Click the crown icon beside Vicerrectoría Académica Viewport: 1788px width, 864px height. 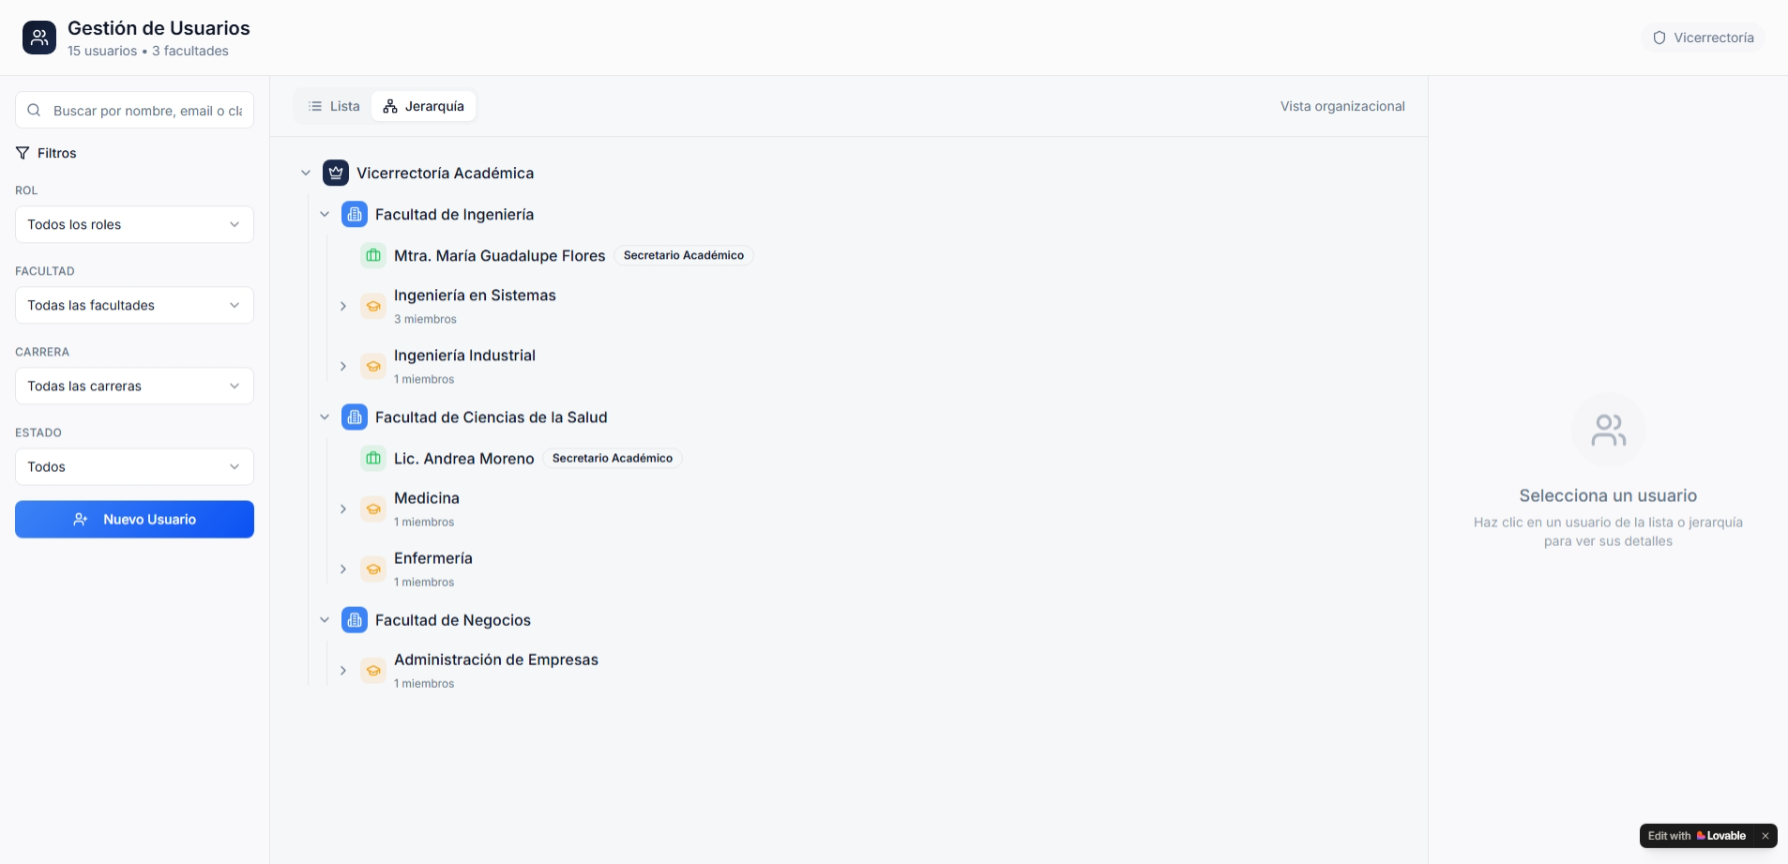[x=336, y=173]
